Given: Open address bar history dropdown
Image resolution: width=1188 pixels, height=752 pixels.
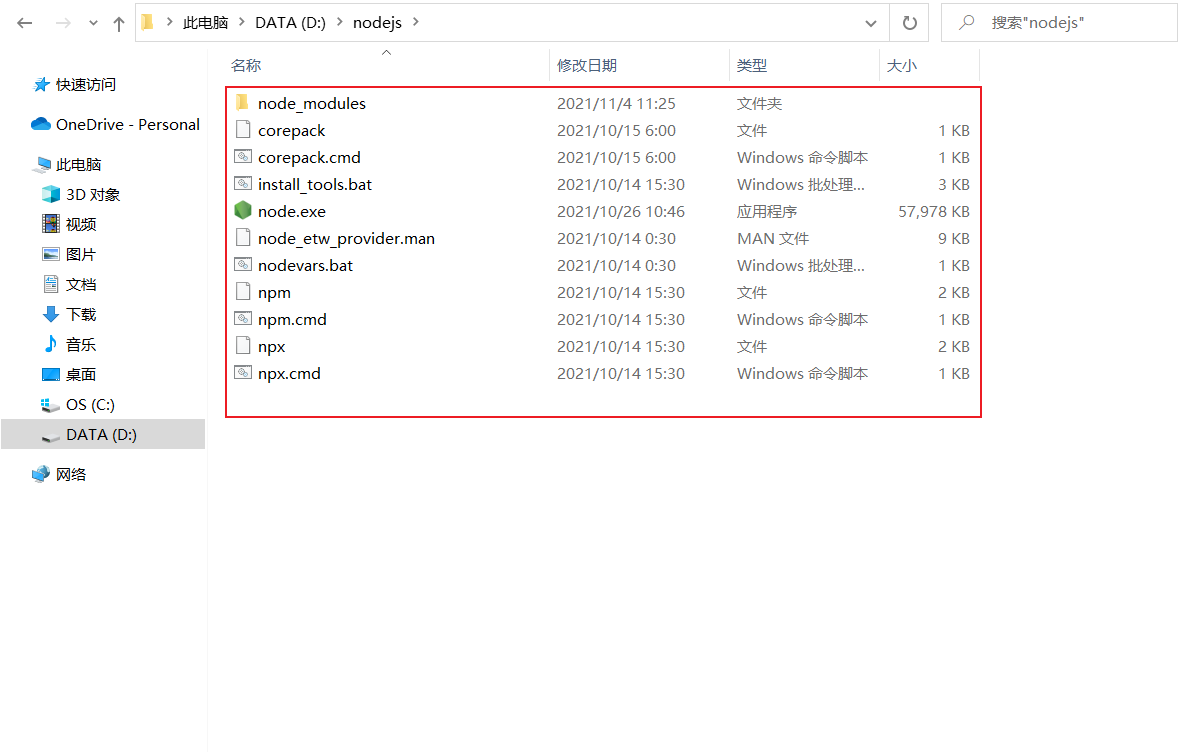Looking at the screenshot, I should (871, 23).
